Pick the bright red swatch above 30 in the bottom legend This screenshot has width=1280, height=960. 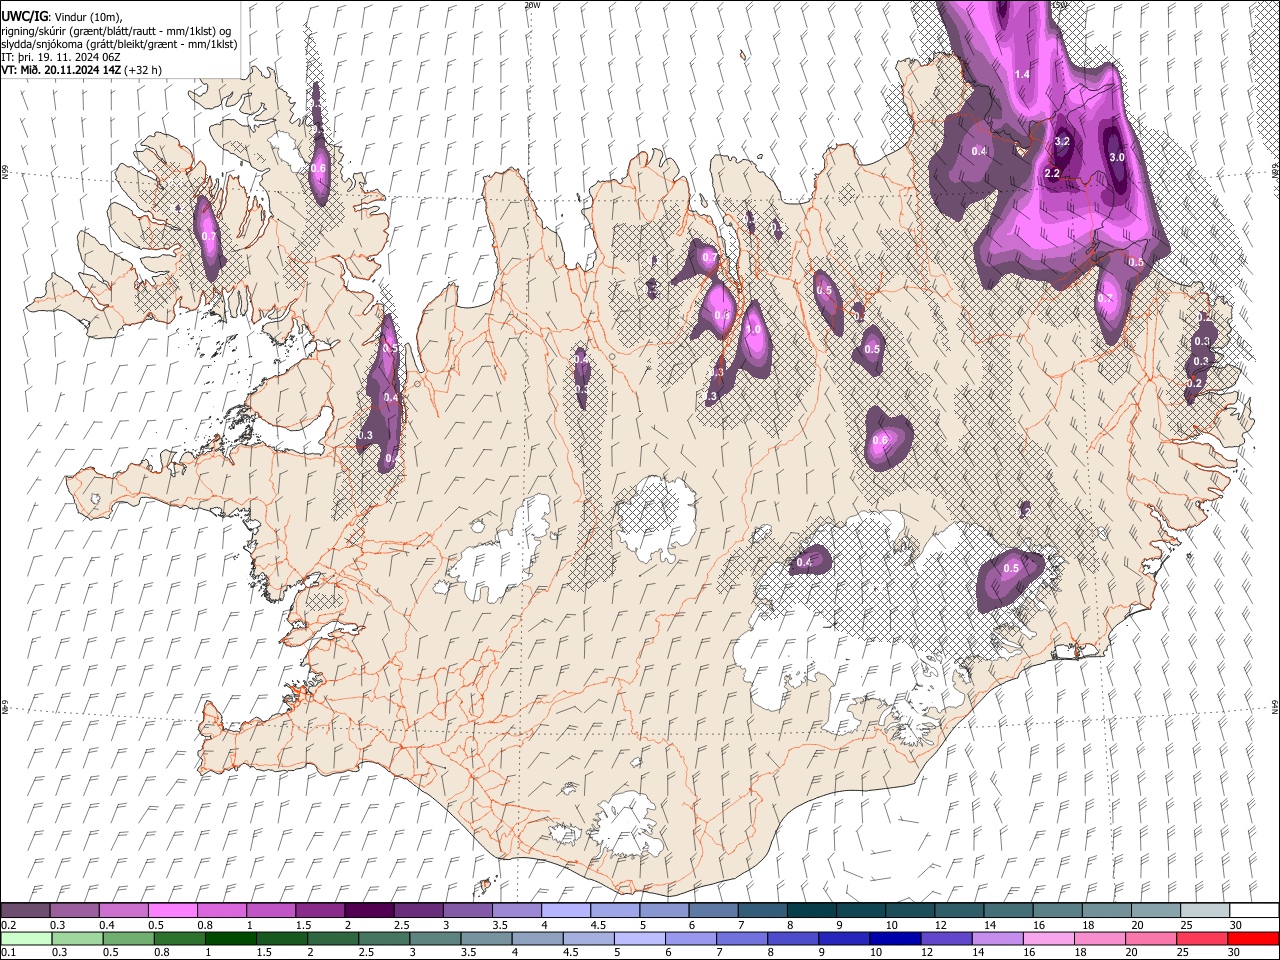coord(1253,939)
